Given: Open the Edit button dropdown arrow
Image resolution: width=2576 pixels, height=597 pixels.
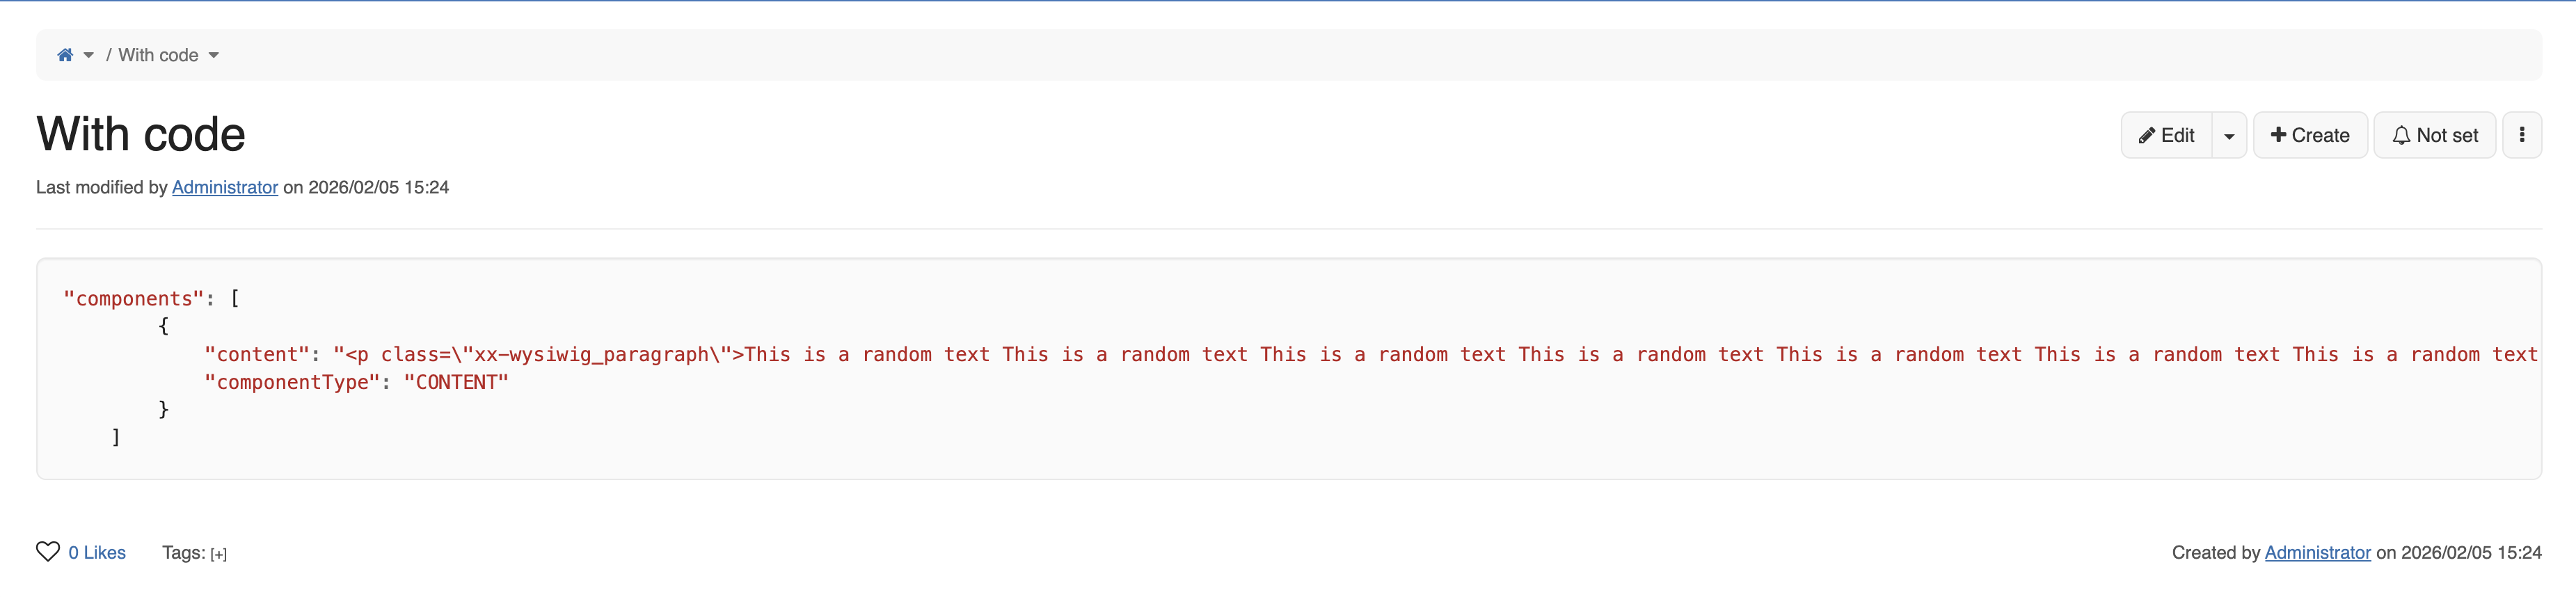Looking at the screenshot, I should pyautogui.click(x=2229, y=136).
